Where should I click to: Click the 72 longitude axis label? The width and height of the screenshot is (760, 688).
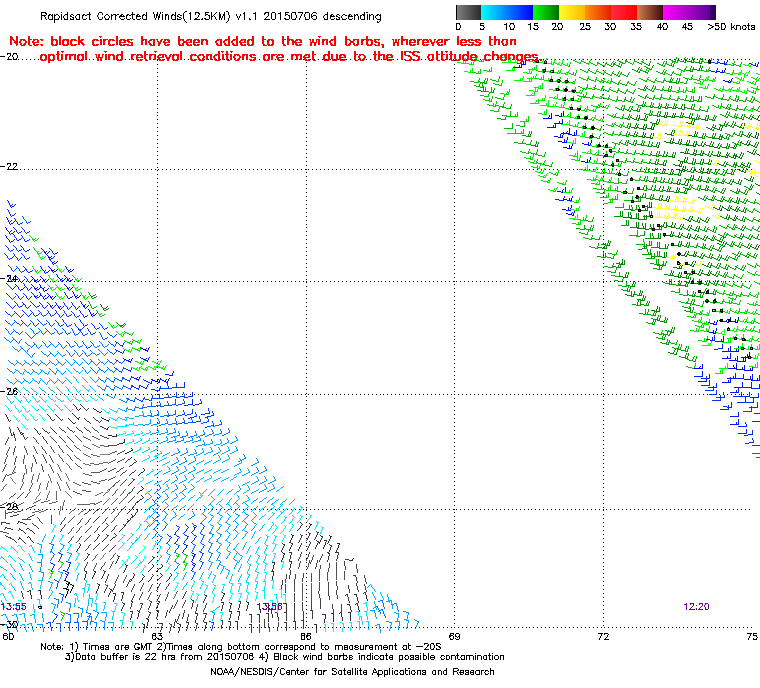point(603,636)
